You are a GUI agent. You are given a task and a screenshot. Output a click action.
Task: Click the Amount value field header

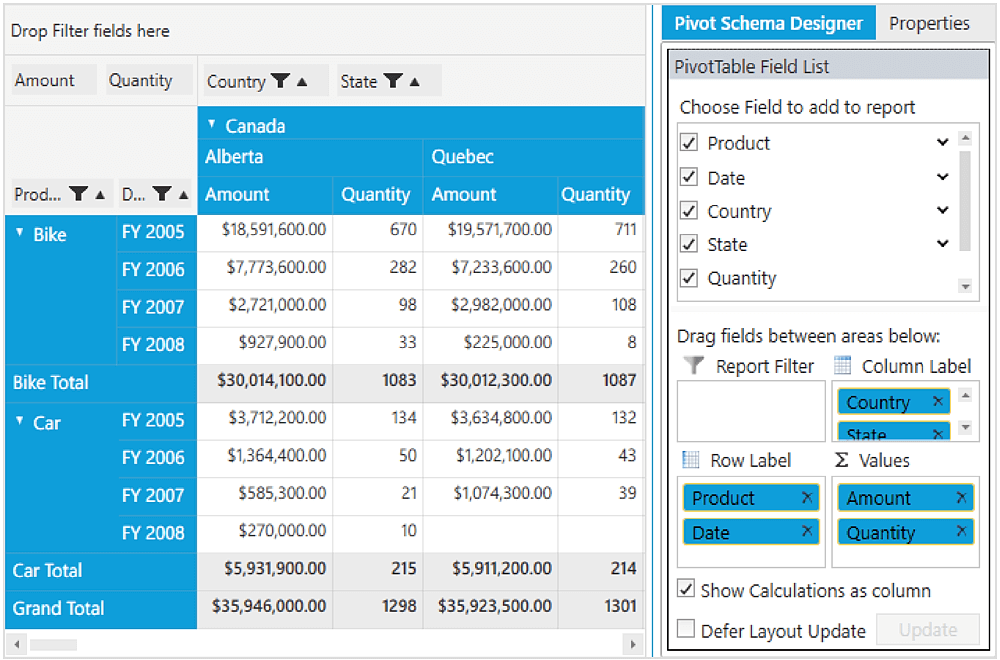click(x=52, y=80)
